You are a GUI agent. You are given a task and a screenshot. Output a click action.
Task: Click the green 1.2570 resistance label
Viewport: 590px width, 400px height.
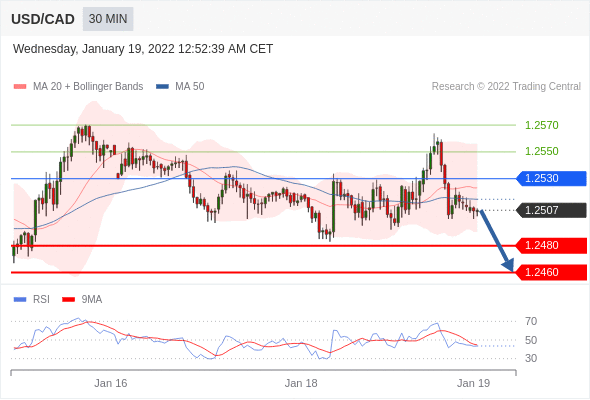click(541, 125)
